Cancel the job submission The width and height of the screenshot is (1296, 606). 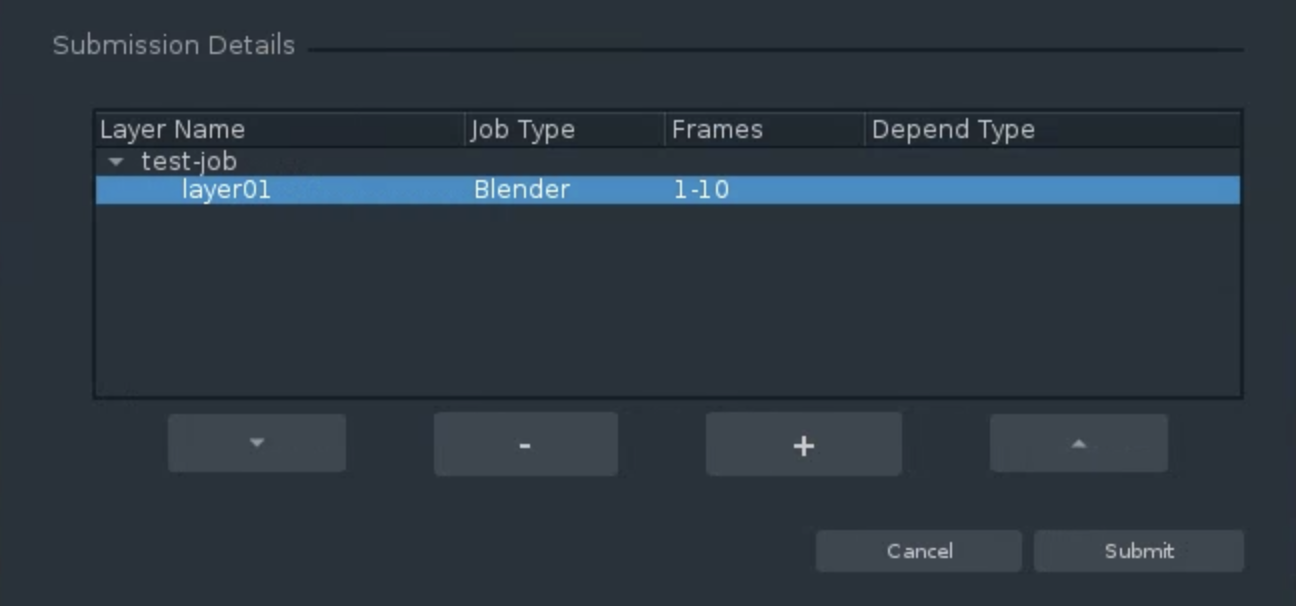tap(919, 551)
